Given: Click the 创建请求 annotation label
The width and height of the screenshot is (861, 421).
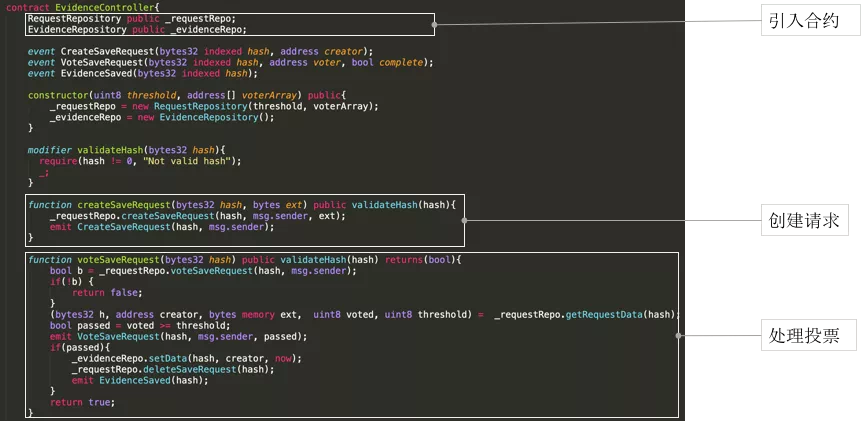Looking at the screenshot, I should (x=804, y=220).
